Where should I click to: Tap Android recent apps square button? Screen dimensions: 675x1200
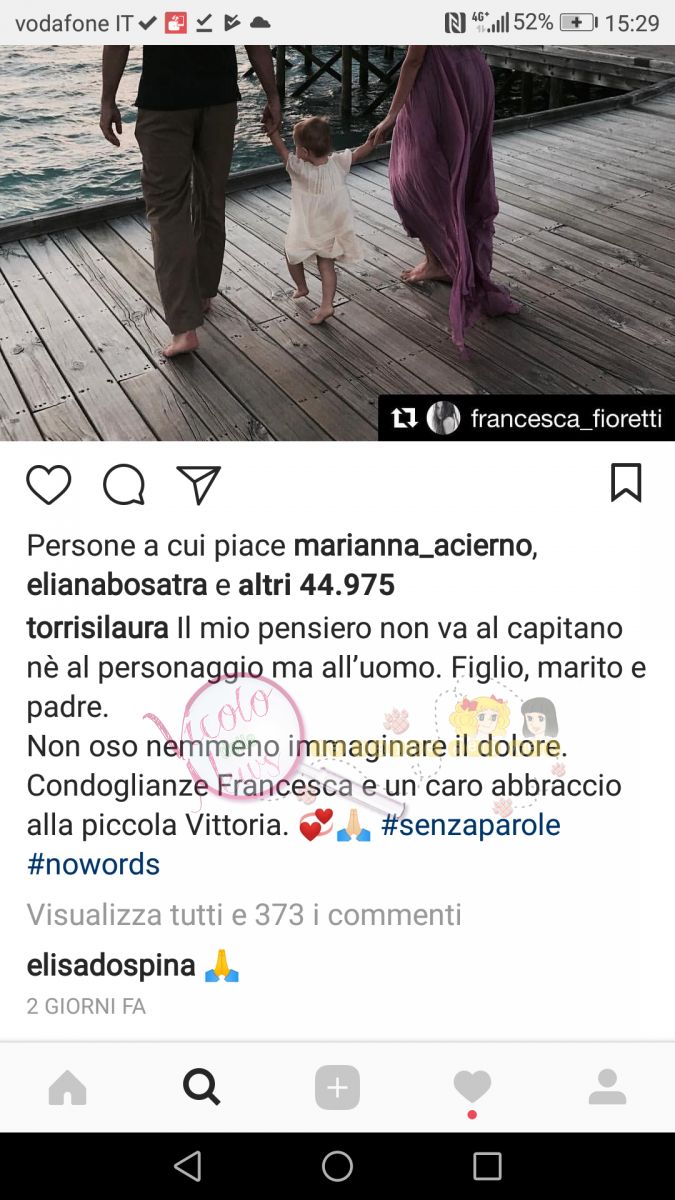coord(487,1166)
